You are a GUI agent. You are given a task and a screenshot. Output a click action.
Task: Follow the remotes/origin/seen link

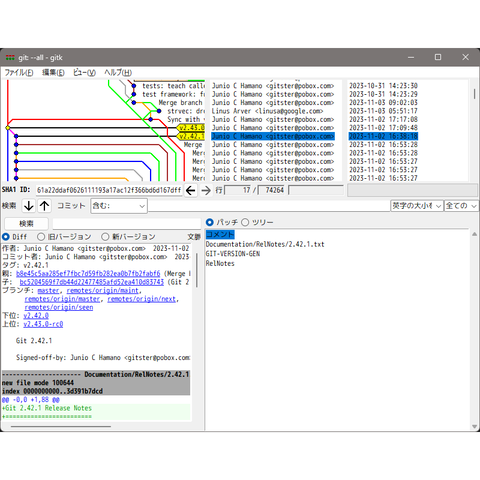click(x=59, y=307)
